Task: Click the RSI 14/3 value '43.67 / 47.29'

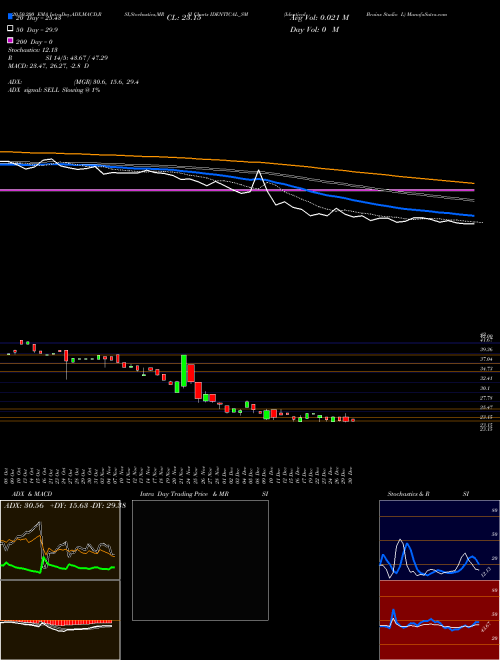Action: [x=87, y=58]
